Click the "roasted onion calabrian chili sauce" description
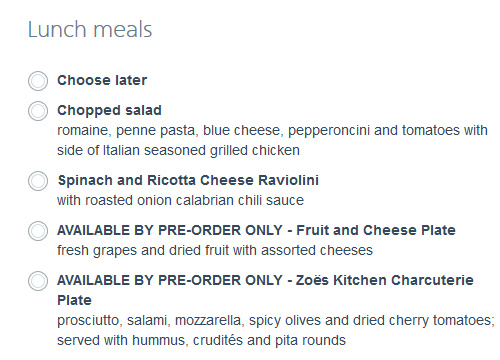 tap(194, 200)
